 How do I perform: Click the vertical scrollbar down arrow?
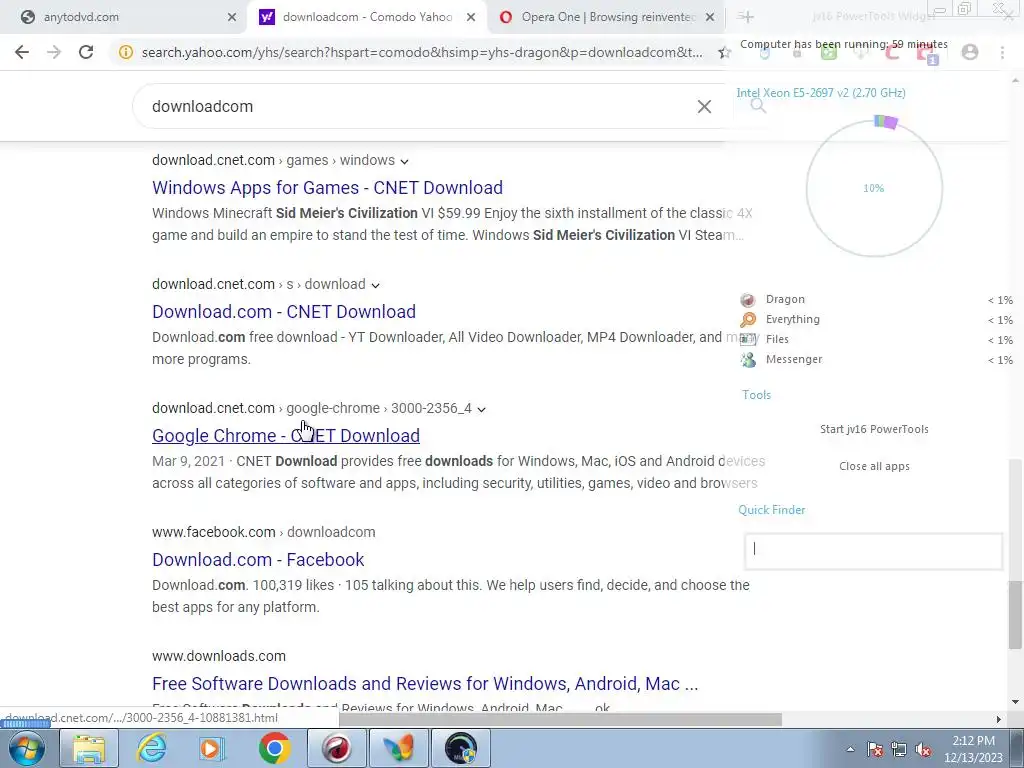[x=1014, y=702]
